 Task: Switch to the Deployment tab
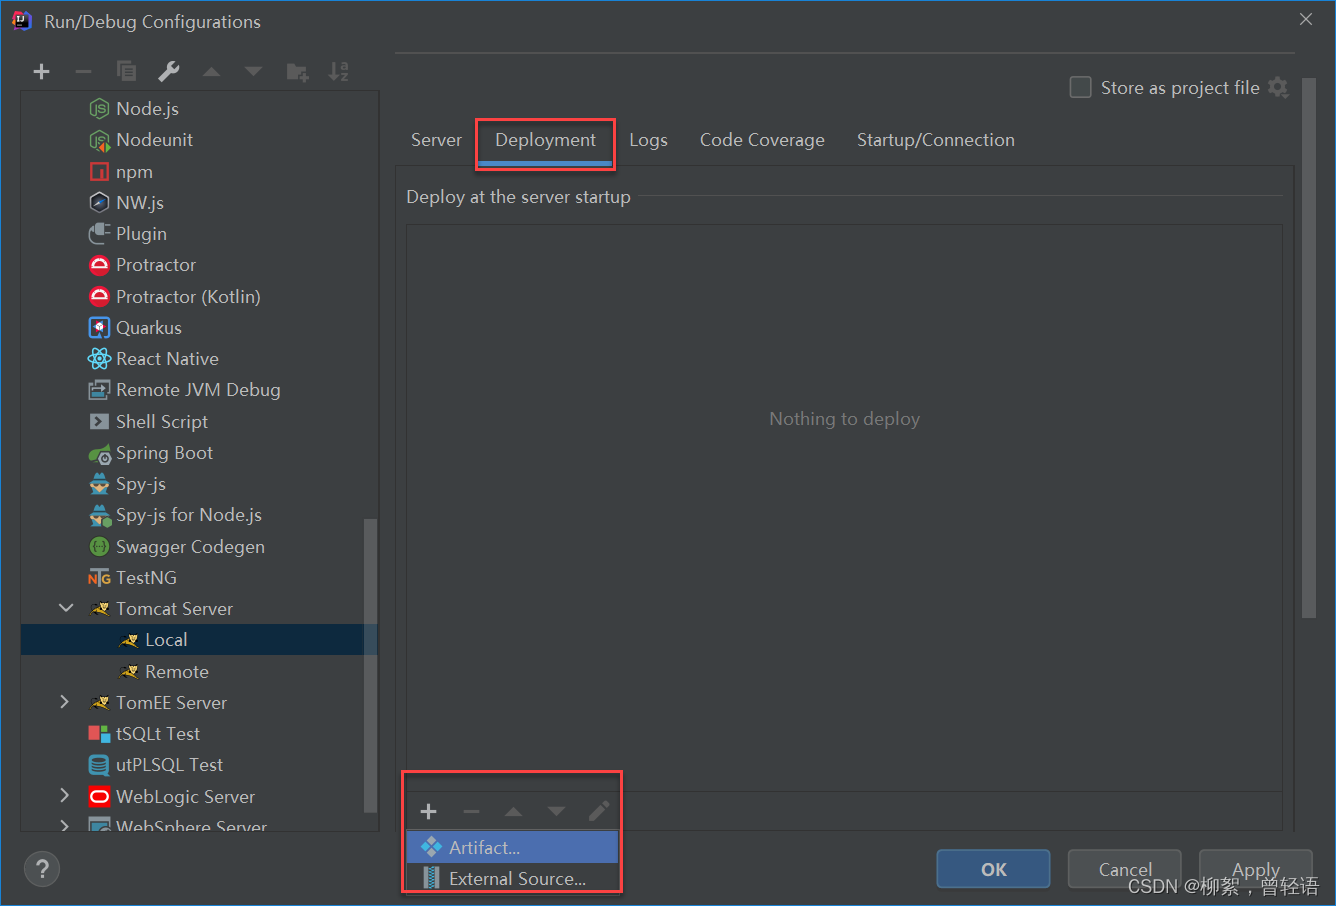(545, 140)
